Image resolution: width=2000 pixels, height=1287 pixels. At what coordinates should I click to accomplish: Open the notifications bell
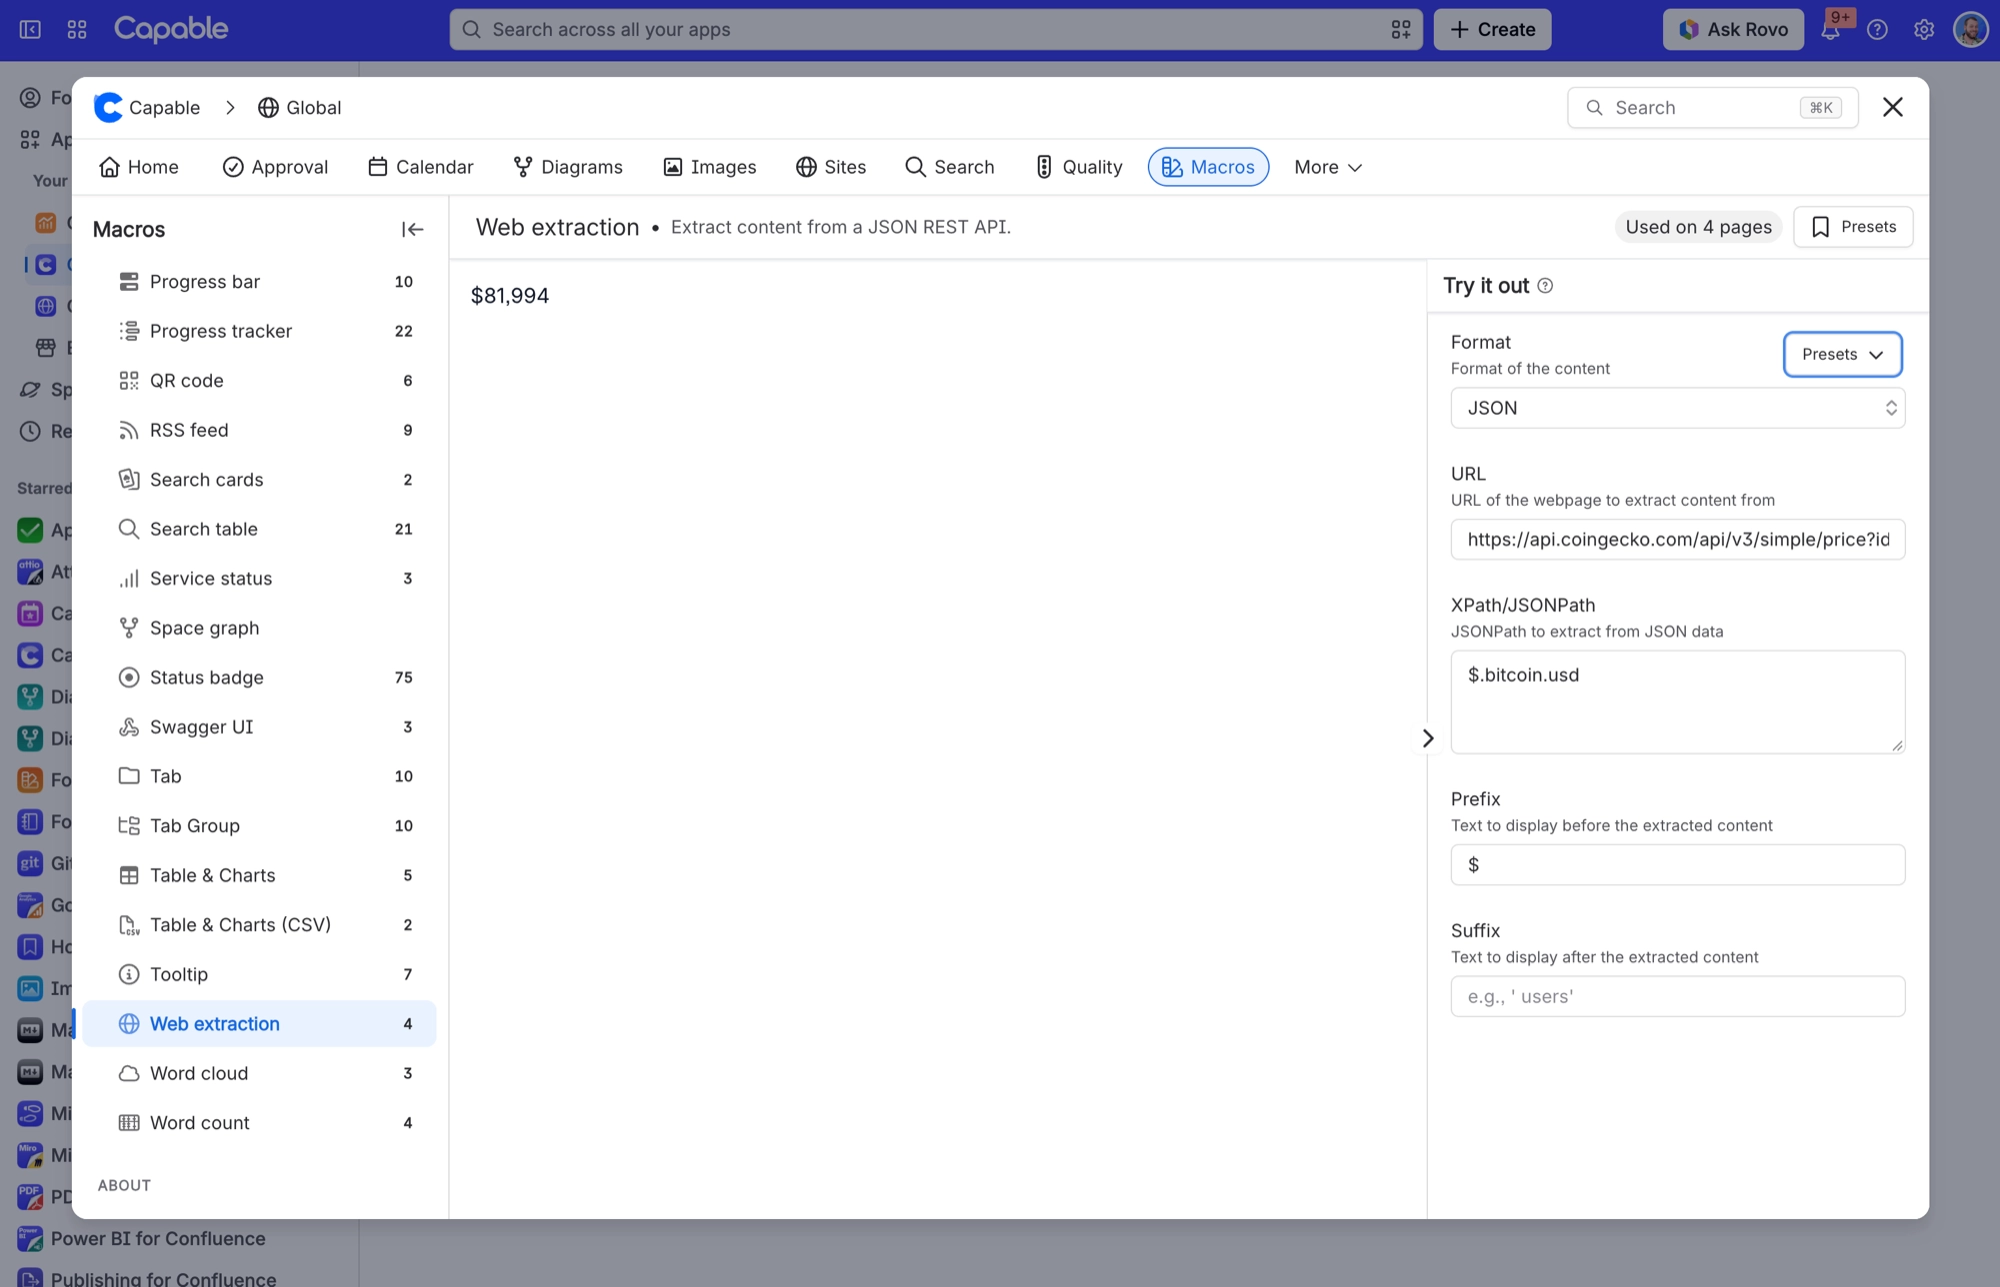[1830, 30]
